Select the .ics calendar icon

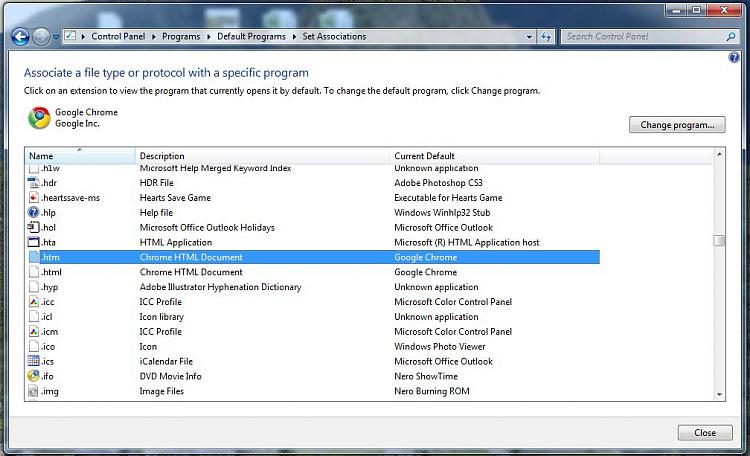(x=33, y=361)
